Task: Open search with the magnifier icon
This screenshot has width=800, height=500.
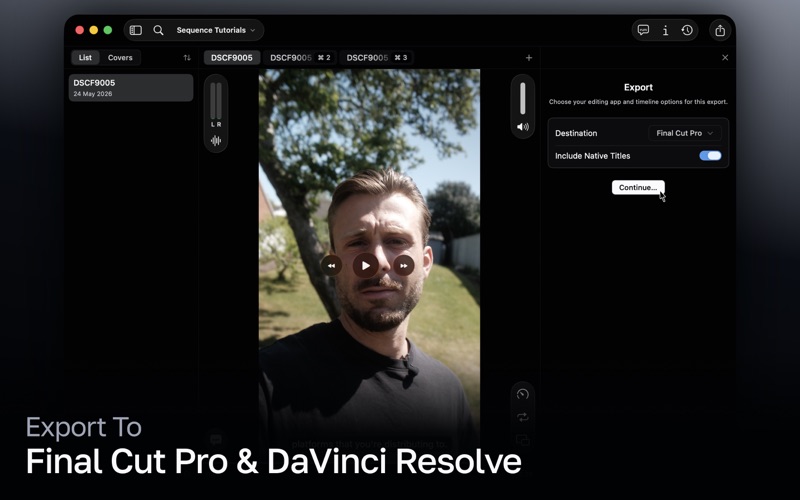Action: coord(159,30)
